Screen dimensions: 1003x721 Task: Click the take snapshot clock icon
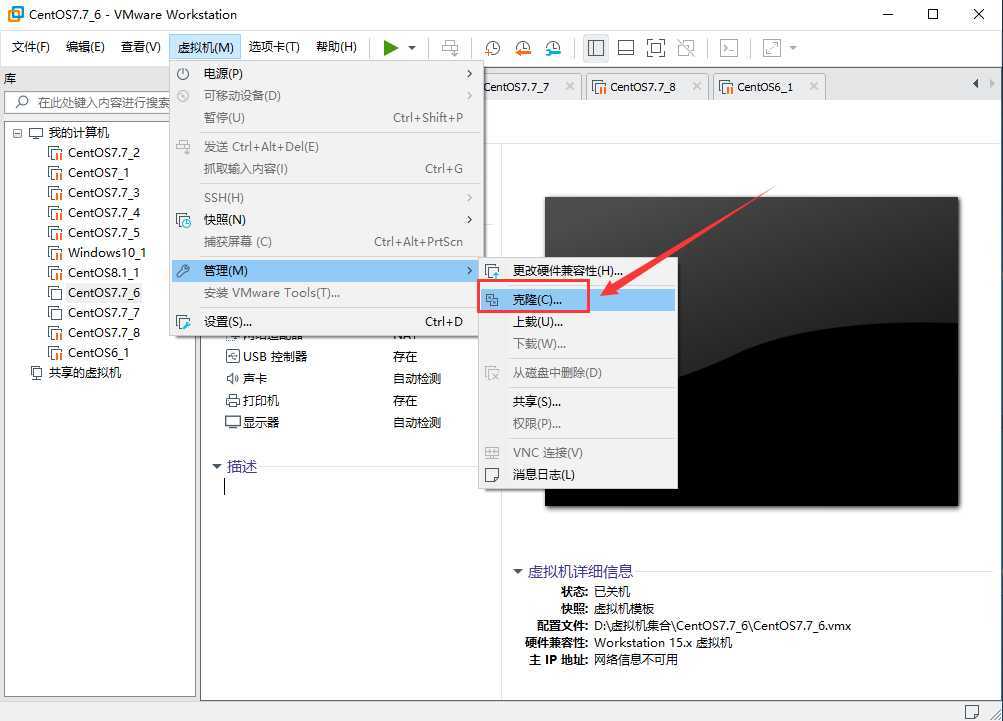[493, 48]
